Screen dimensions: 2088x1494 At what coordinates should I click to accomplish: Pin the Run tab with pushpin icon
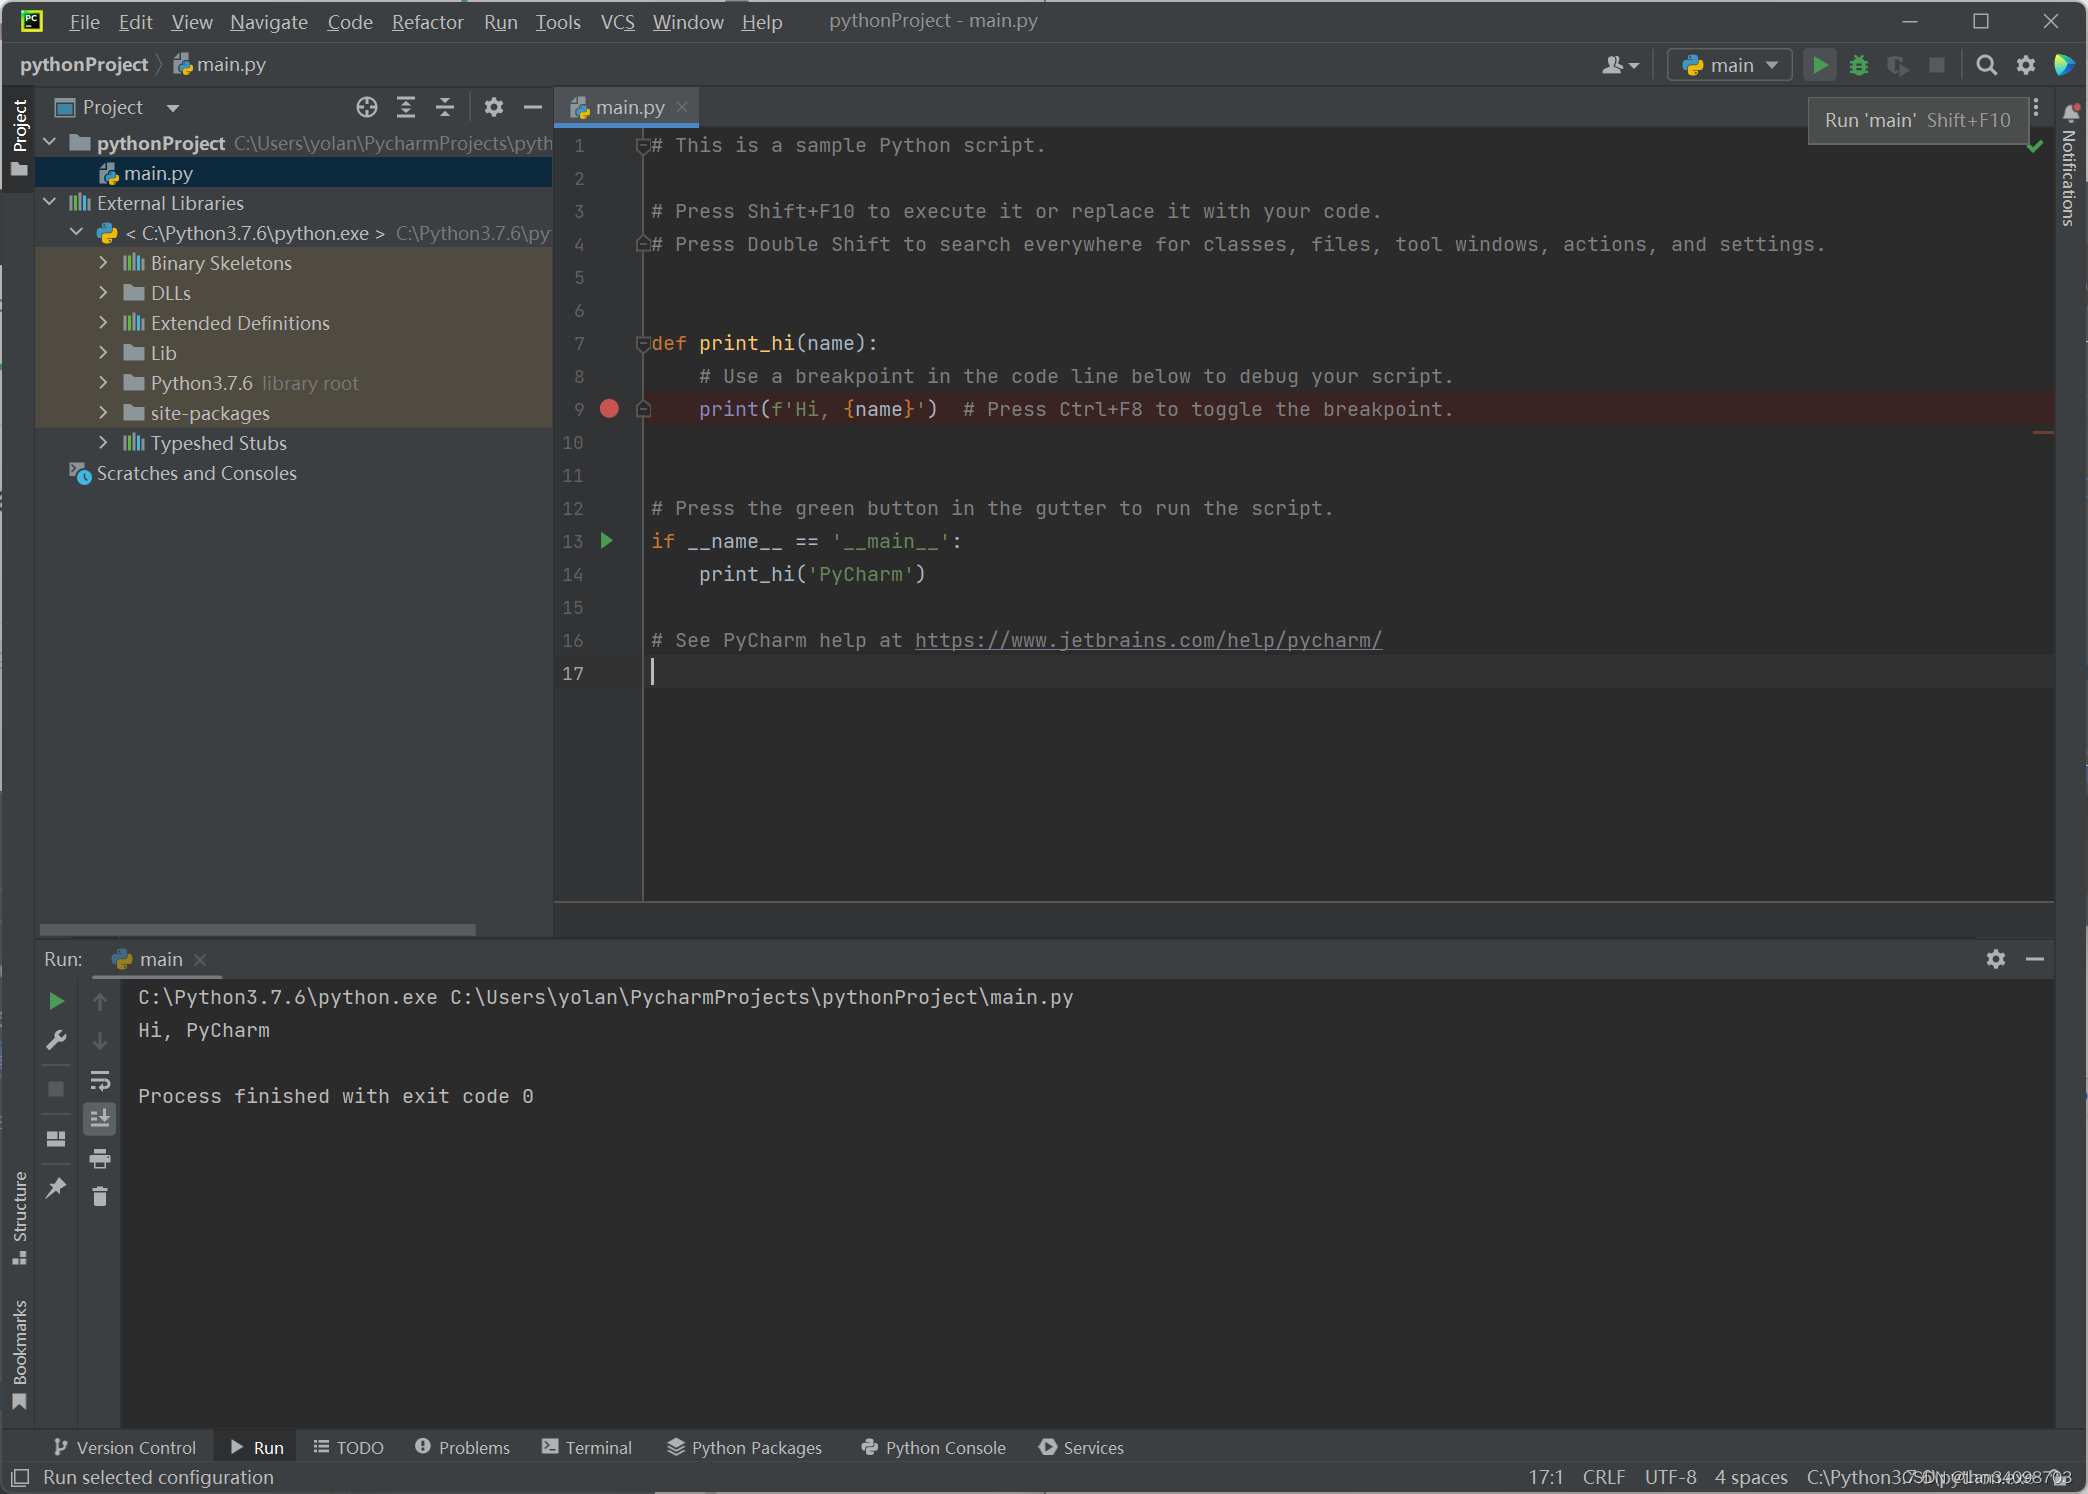(x=56, y=1187)
